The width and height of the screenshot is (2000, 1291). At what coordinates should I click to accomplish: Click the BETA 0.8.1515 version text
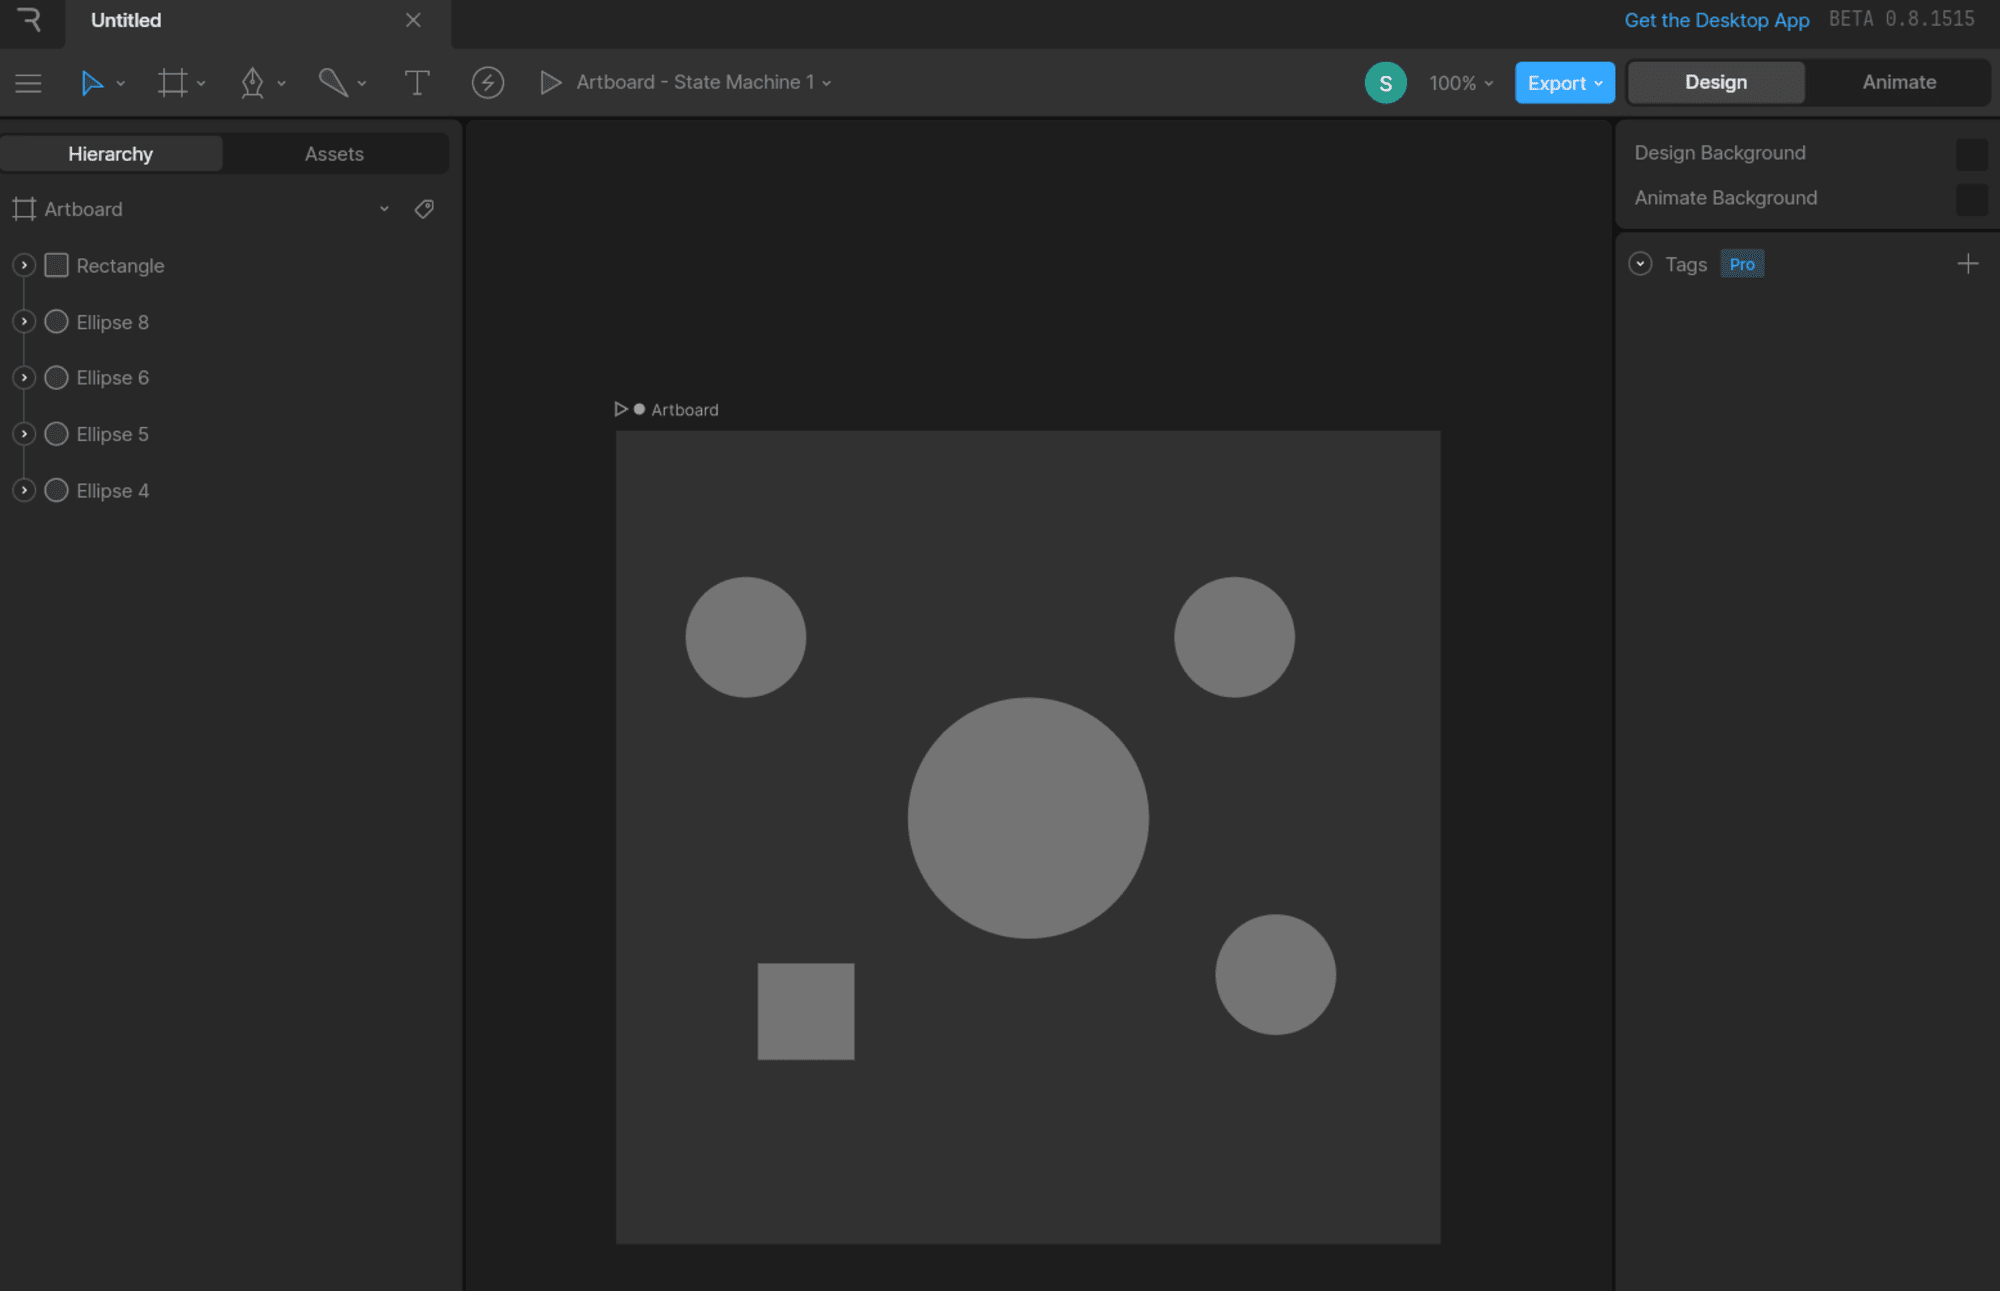click(1901, 19)
